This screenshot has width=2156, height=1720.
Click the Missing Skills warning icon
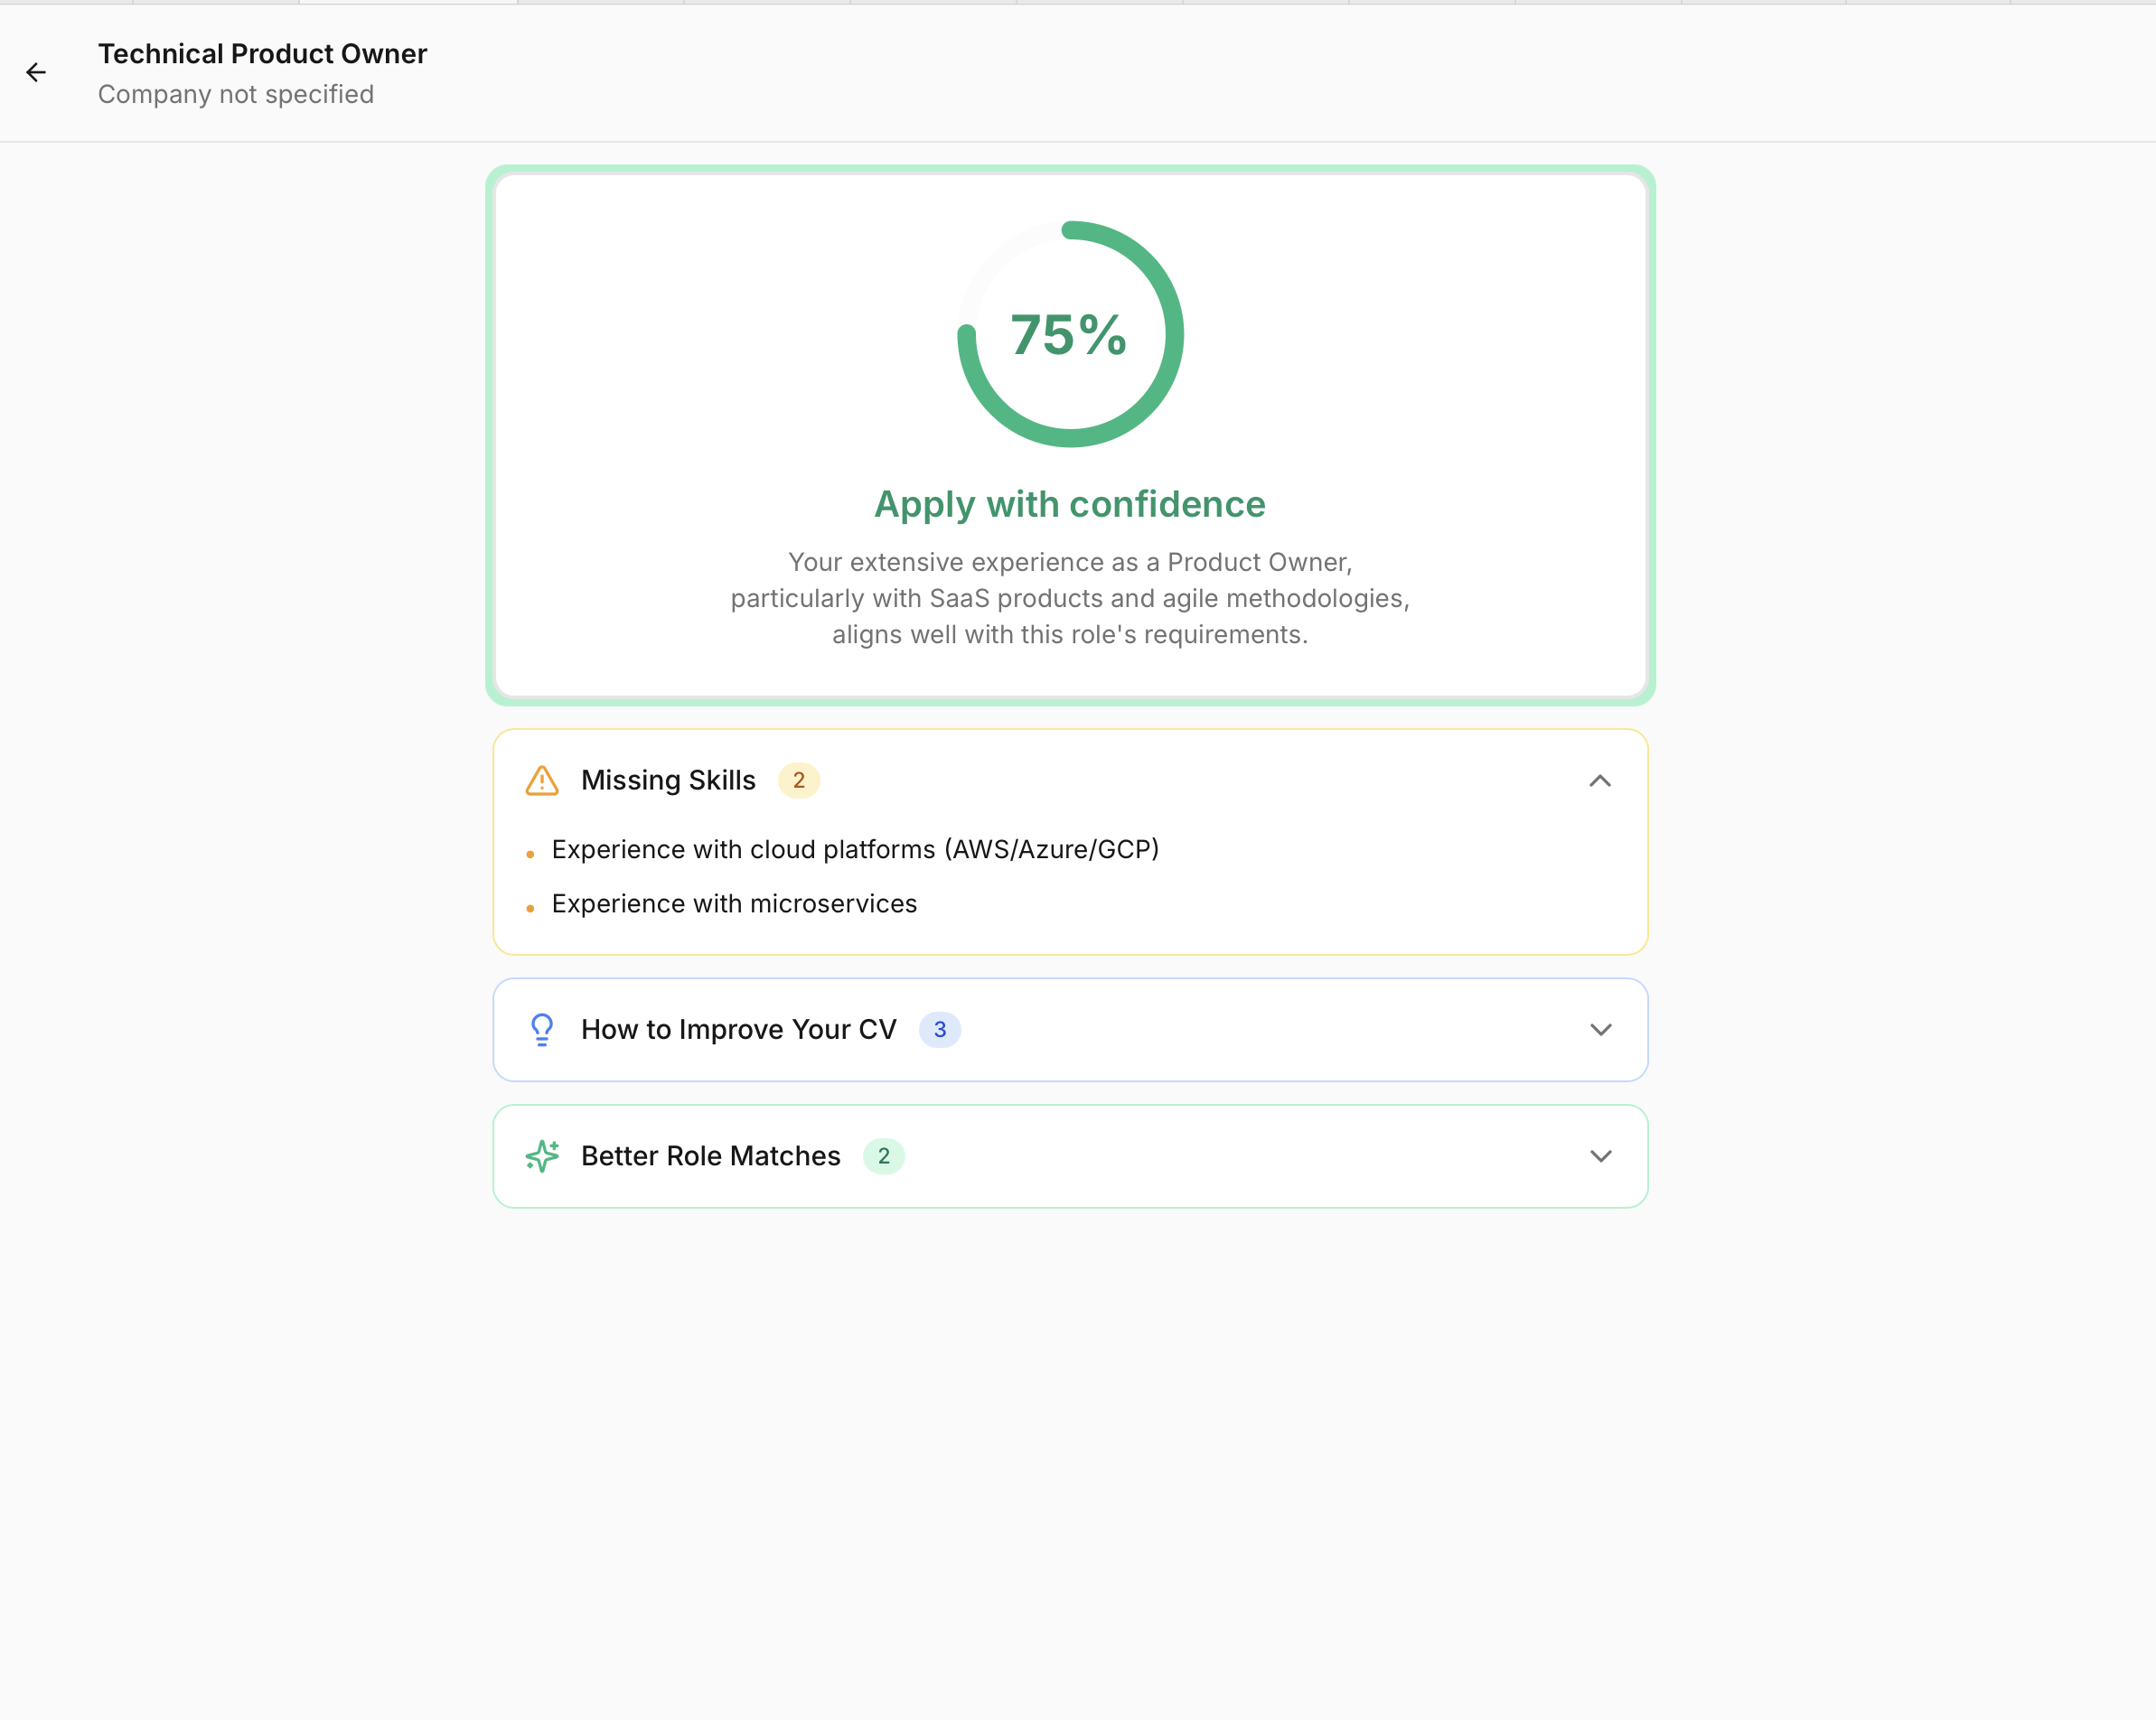pyautogui.click(x=541, y=781)
